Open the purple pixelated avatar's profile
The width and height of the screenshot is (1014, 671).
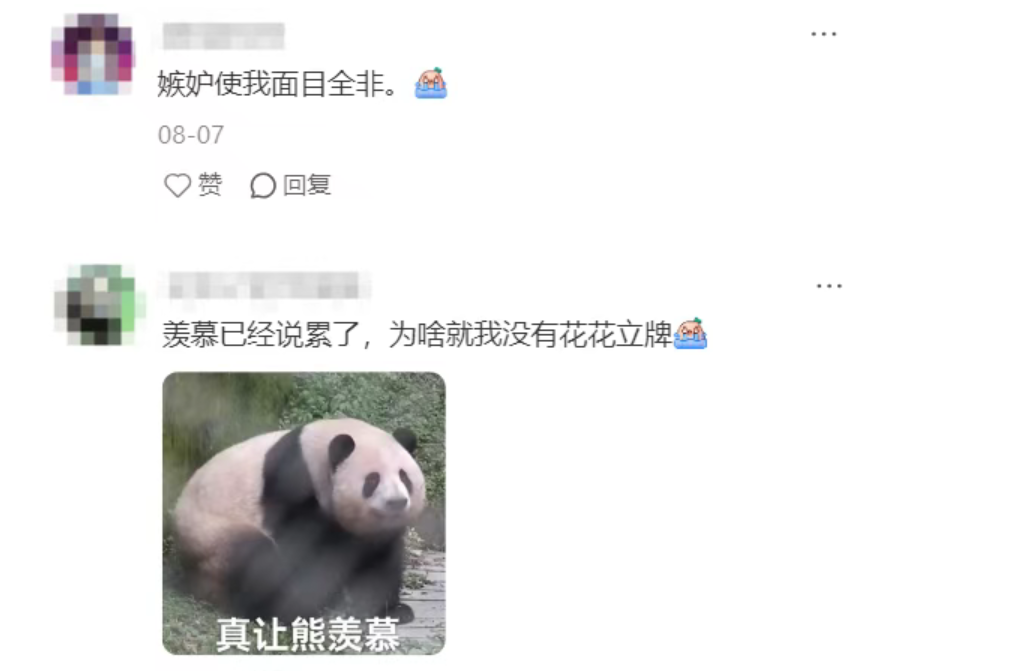(x=92, y=54)
